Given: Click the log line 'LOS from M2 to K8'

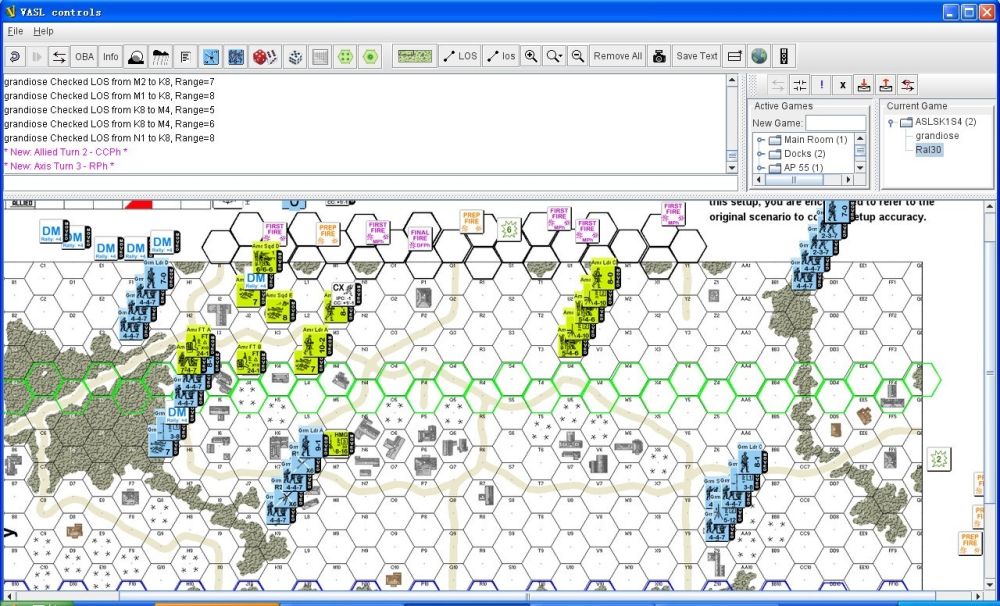Looking at the screenshot, I should pyautogui.click(x=109, y=82).
